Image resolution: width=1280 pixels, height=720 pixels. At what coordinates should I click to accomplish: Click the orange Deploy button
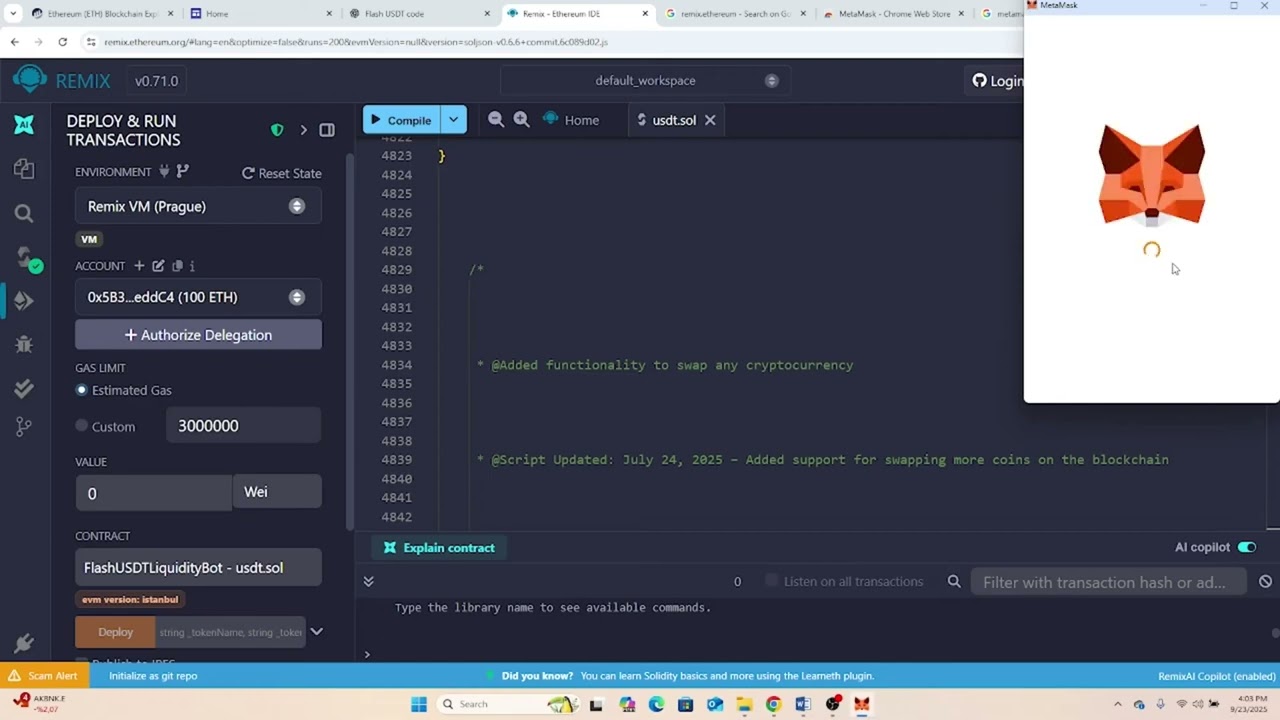[x=115, y=632]
